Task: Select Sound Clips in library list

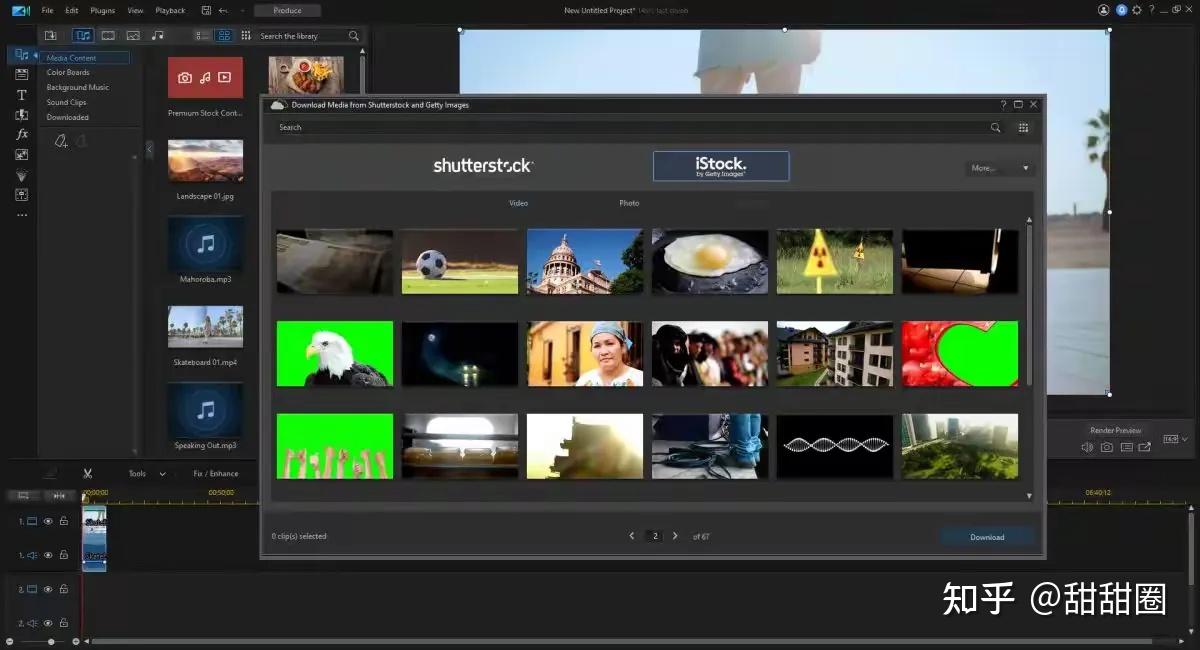Action: 67,102
